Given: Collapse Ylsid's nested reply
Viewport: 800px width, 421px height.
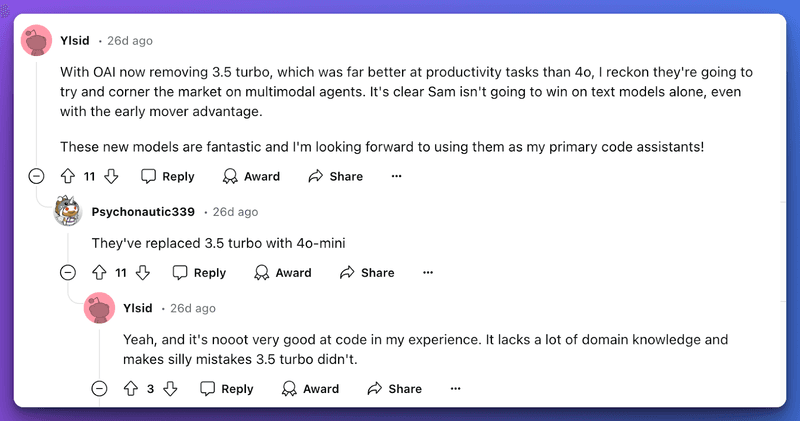Looking at the screenshot, I should pos(99,389).
